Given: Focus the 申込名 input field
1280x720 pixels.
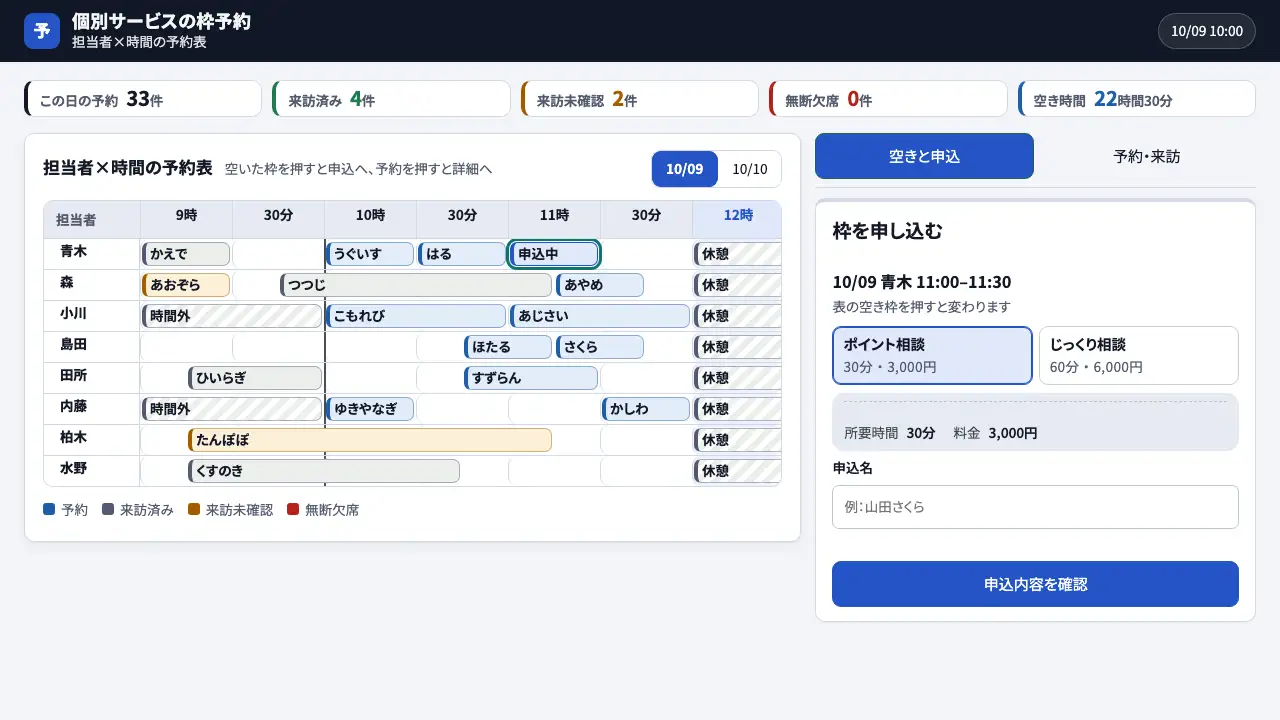Looking at the screenshot, I should point(1035,507).
